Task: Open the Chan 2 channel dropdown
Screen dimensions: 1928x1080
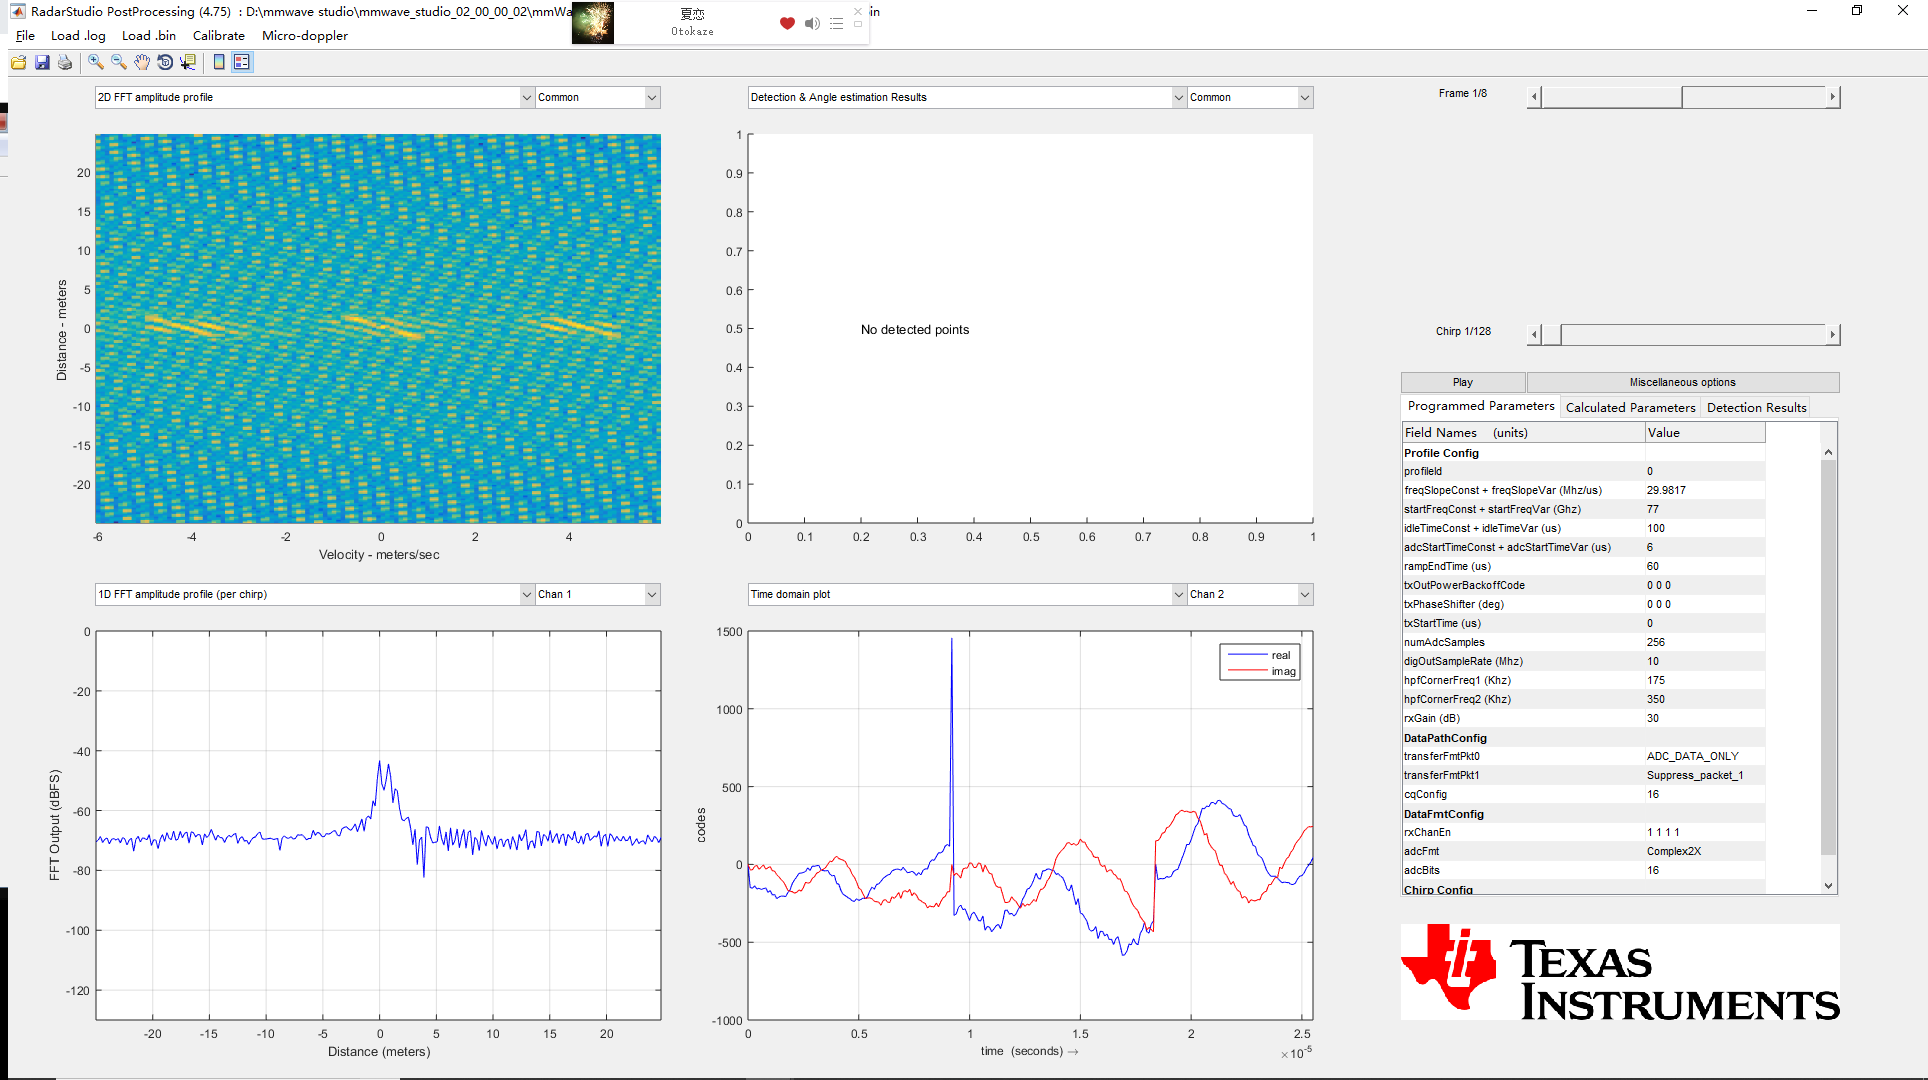Action: tap(1305, 594)
